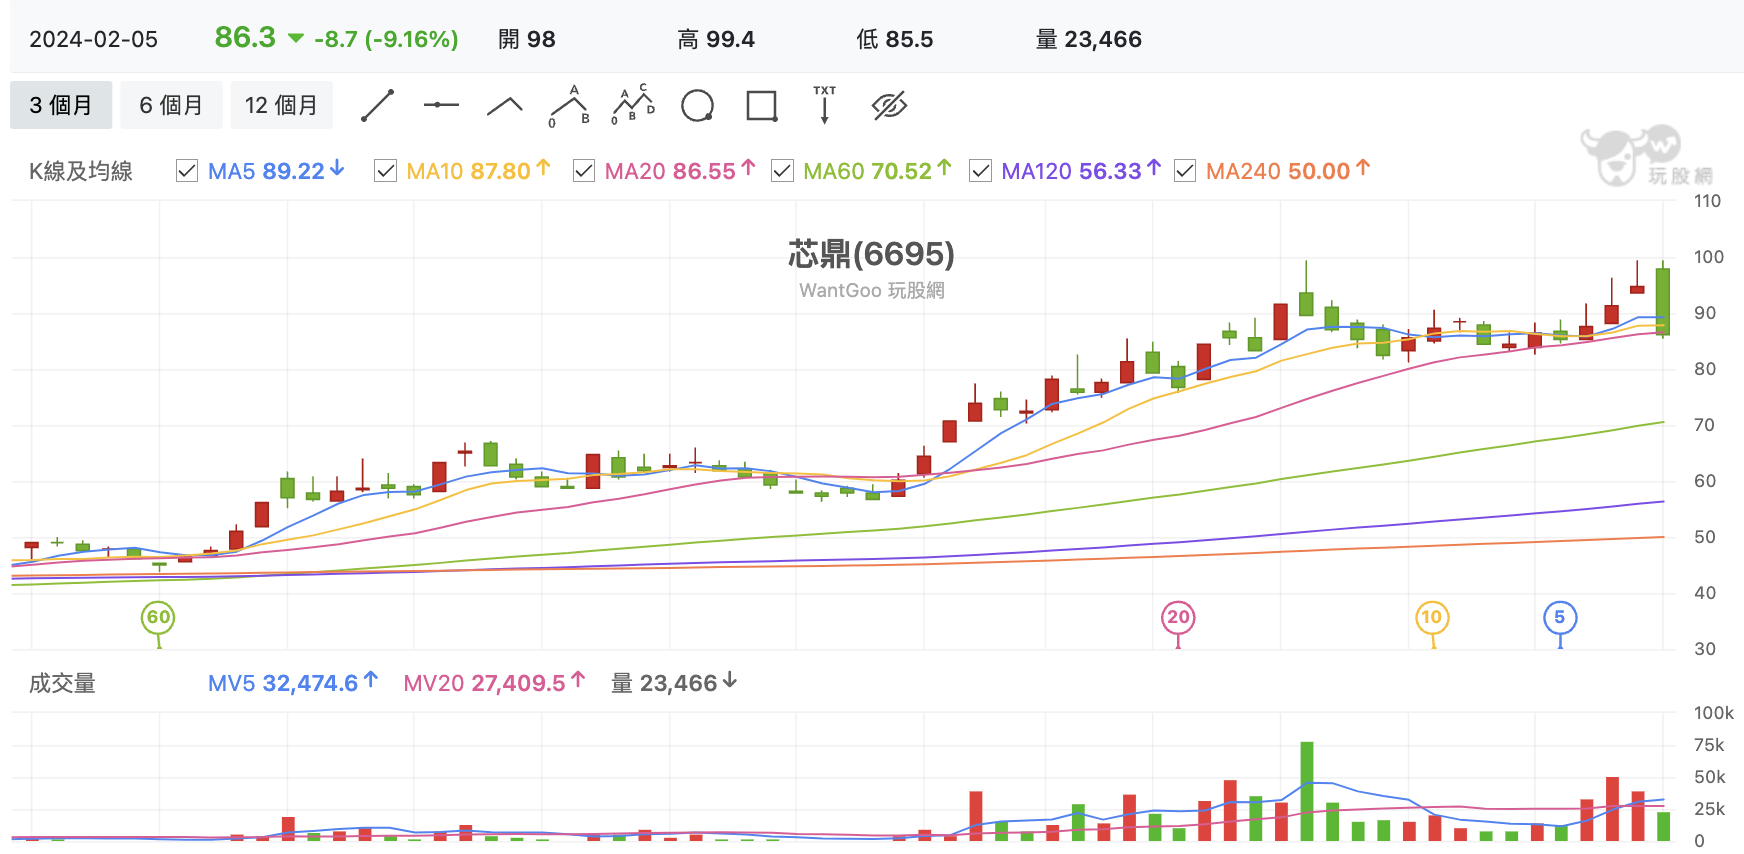Switch to the 12 個月 range tab
The image size is (1744, 854).
[x=281, y=105]
